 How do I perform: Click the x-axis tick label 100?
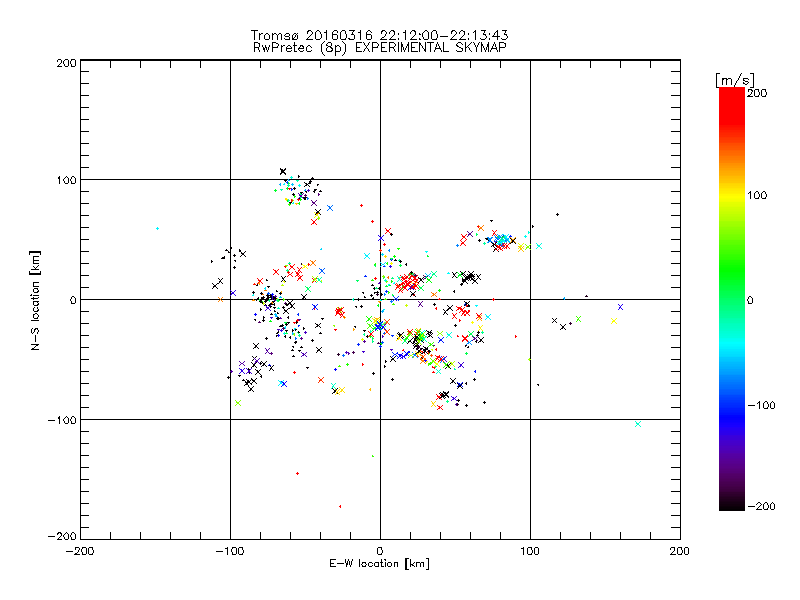click(x=530, y=551)
